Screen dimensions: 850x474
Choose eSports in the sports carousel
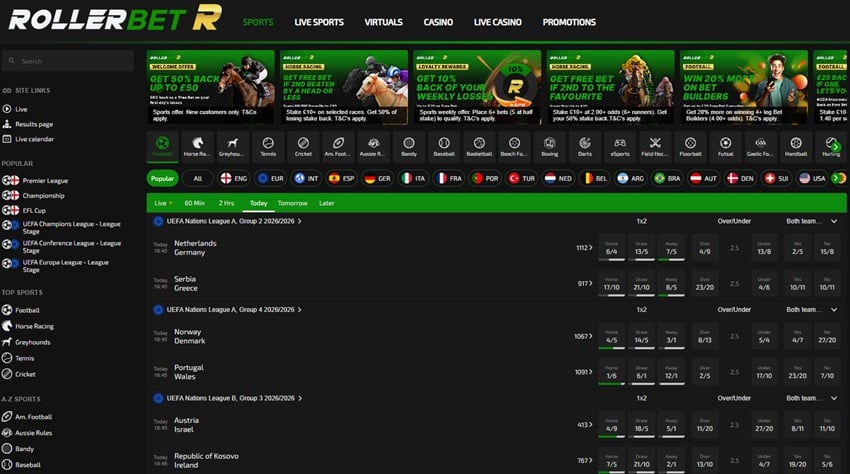[x=620, y=146]
